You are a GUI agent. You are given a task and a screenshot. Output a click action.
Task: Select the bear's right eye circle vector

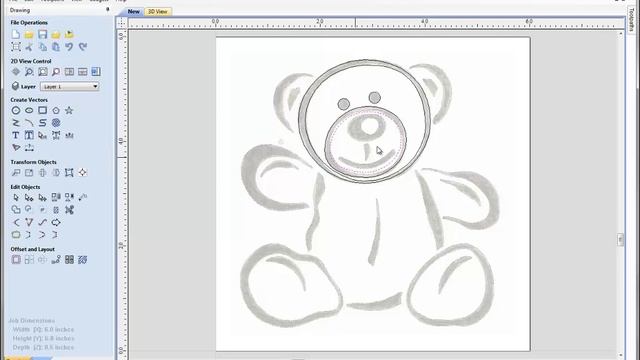tap(374, 98)
